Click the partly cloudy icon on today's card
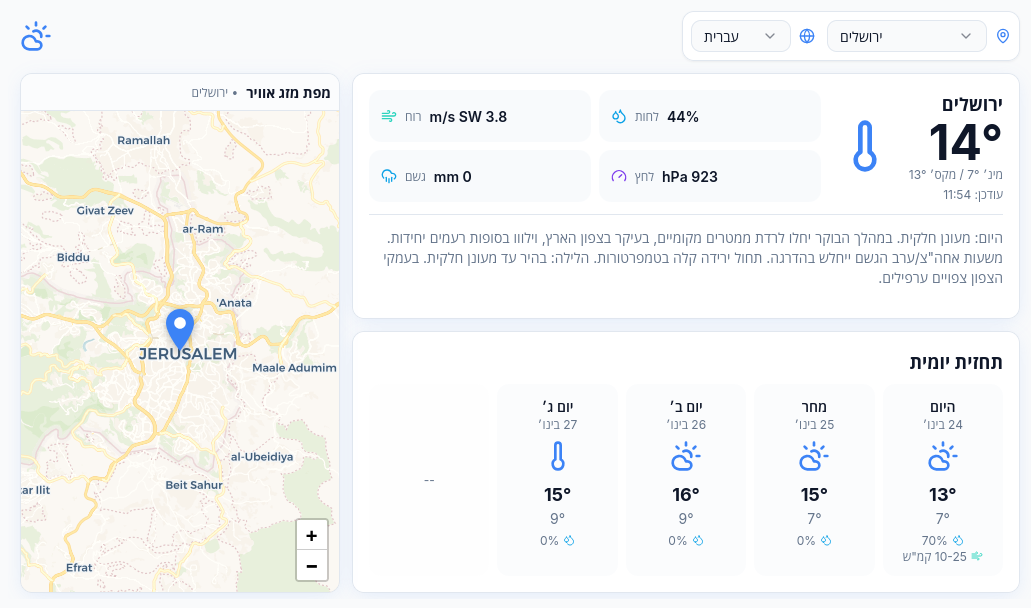 (942, 457)
